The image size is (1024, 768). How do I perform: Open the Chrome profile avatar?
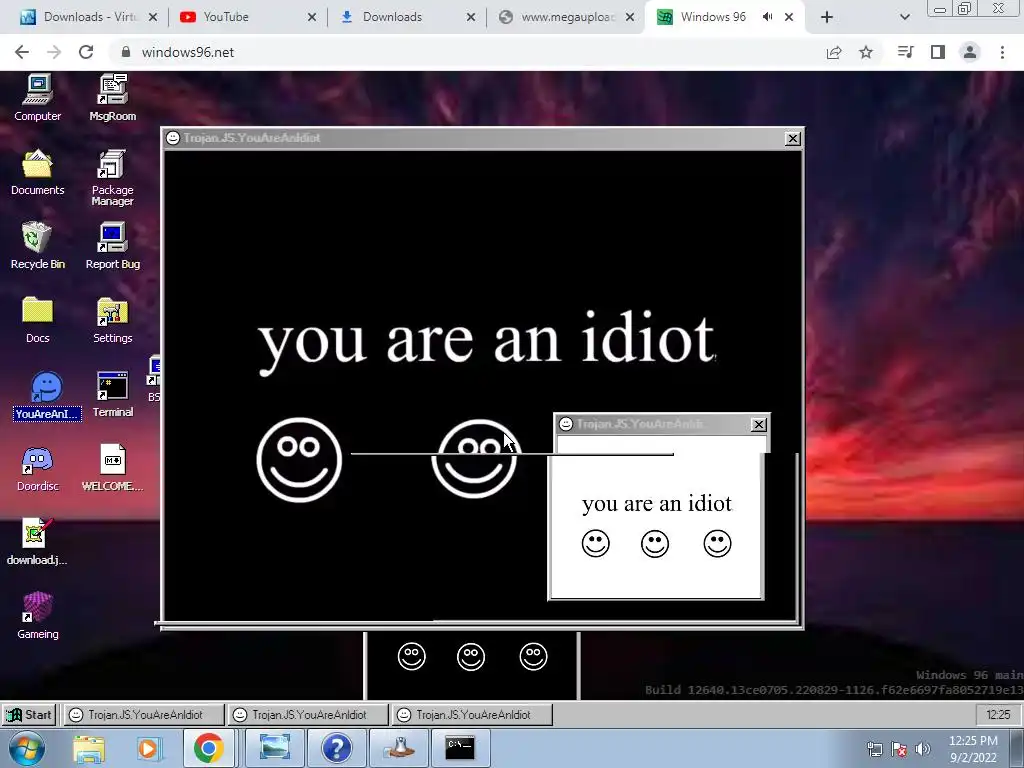[970, 52]
